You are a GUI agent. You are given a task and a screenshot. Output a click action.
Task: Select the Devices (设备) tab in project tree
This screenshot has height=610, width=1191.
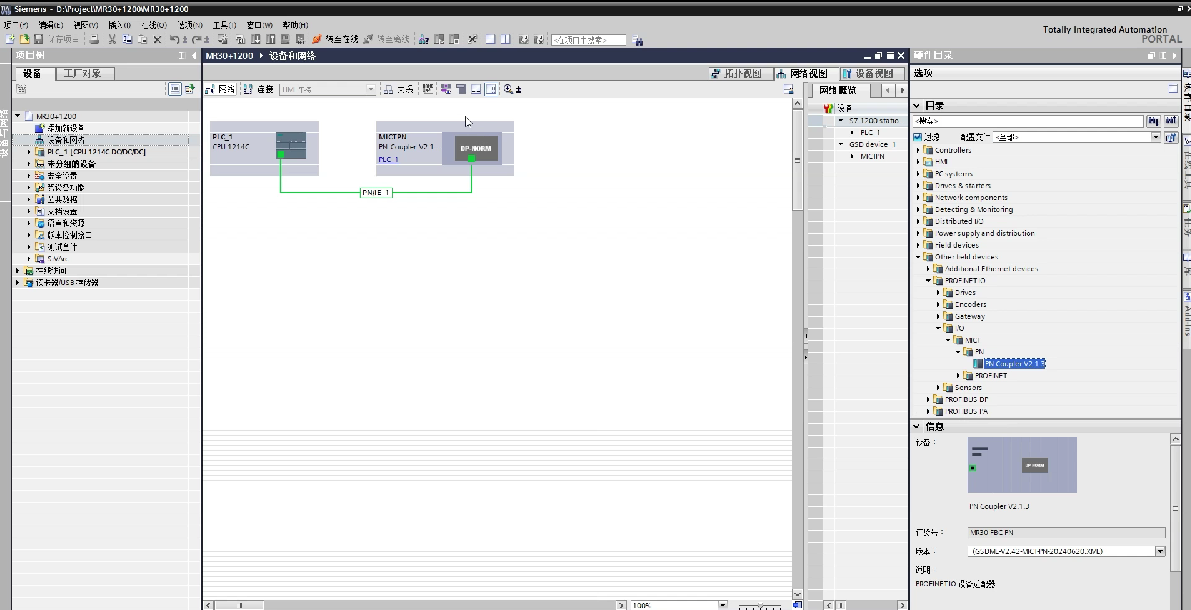33,74
